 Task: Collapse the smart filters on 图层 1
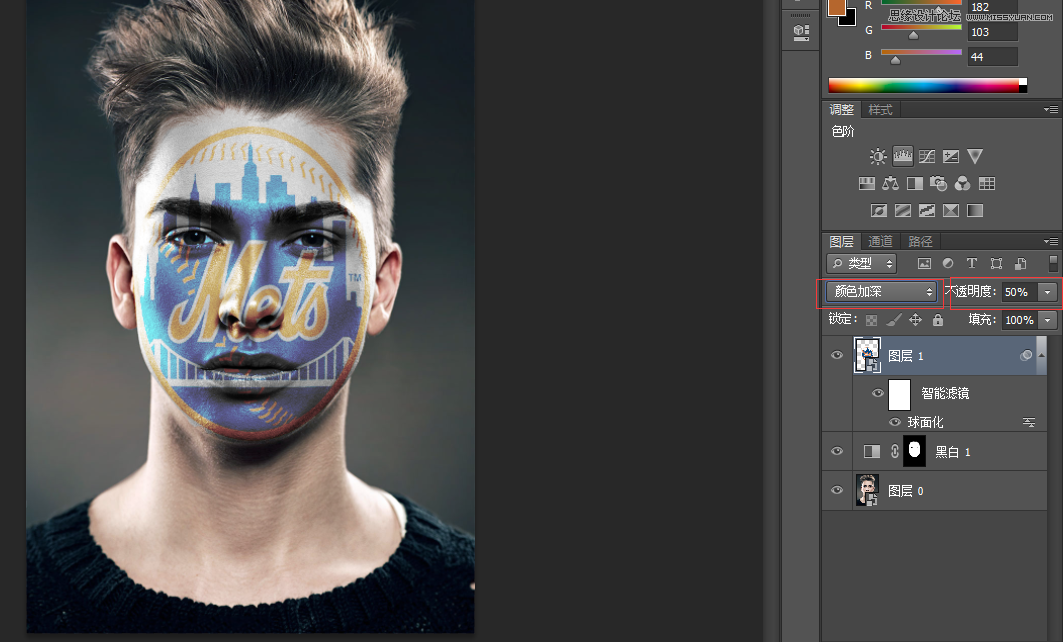1041,355
